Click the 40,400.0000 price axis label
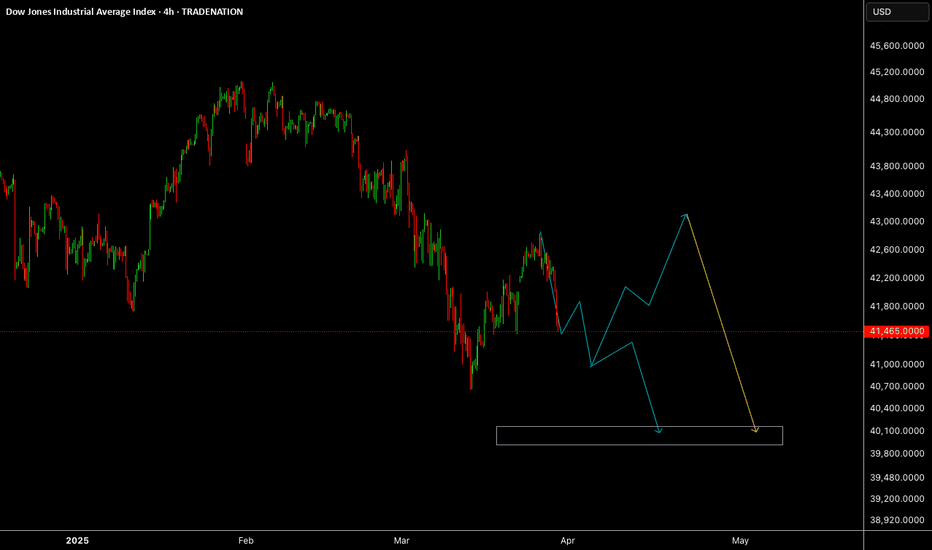Image resolution: width=932 pixels, height=550 pixels. (897, 408)
